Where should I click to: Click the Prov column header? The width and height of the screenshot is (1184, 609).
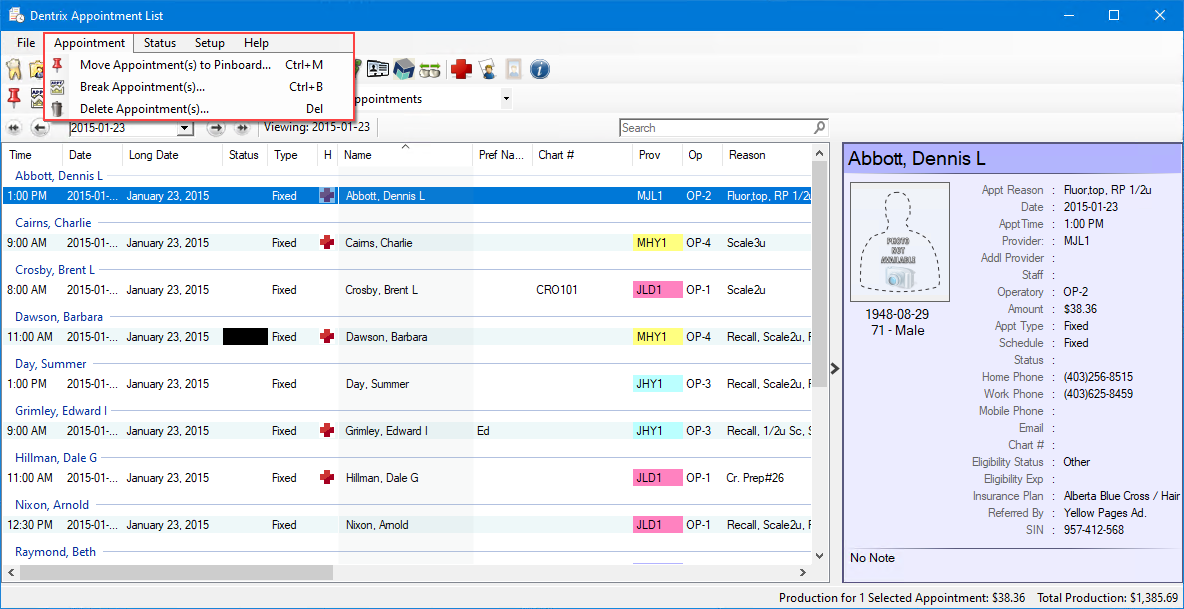(649, 155)
